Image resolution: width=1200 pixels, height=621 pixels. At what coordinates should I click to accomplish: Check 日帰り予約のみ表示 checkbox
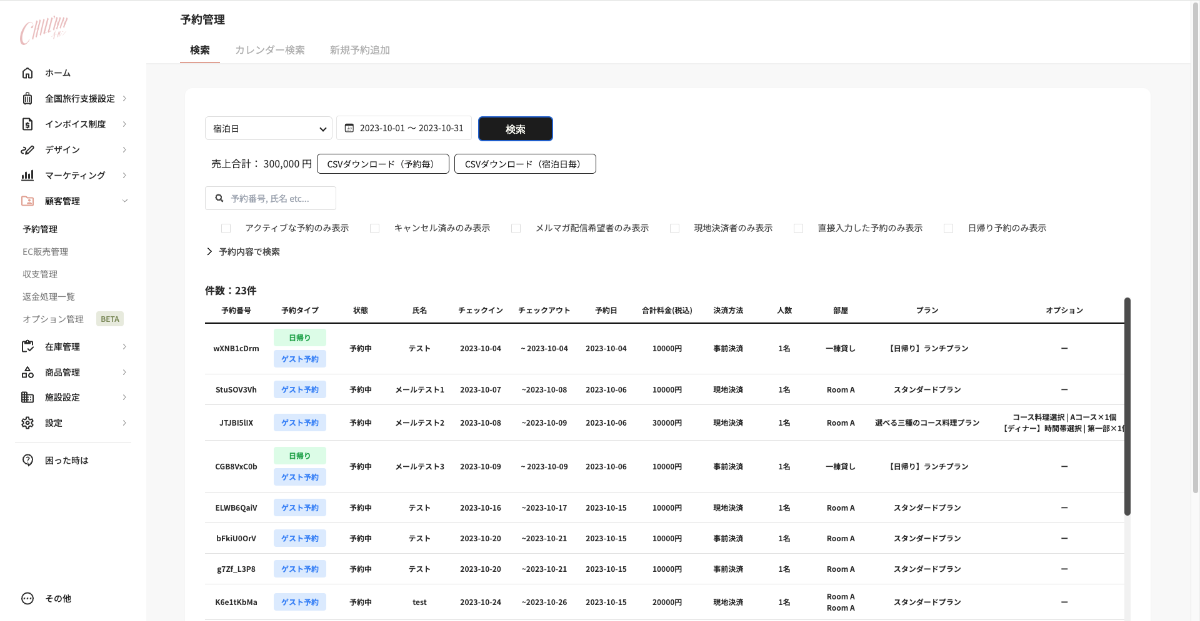click(948, 228)
